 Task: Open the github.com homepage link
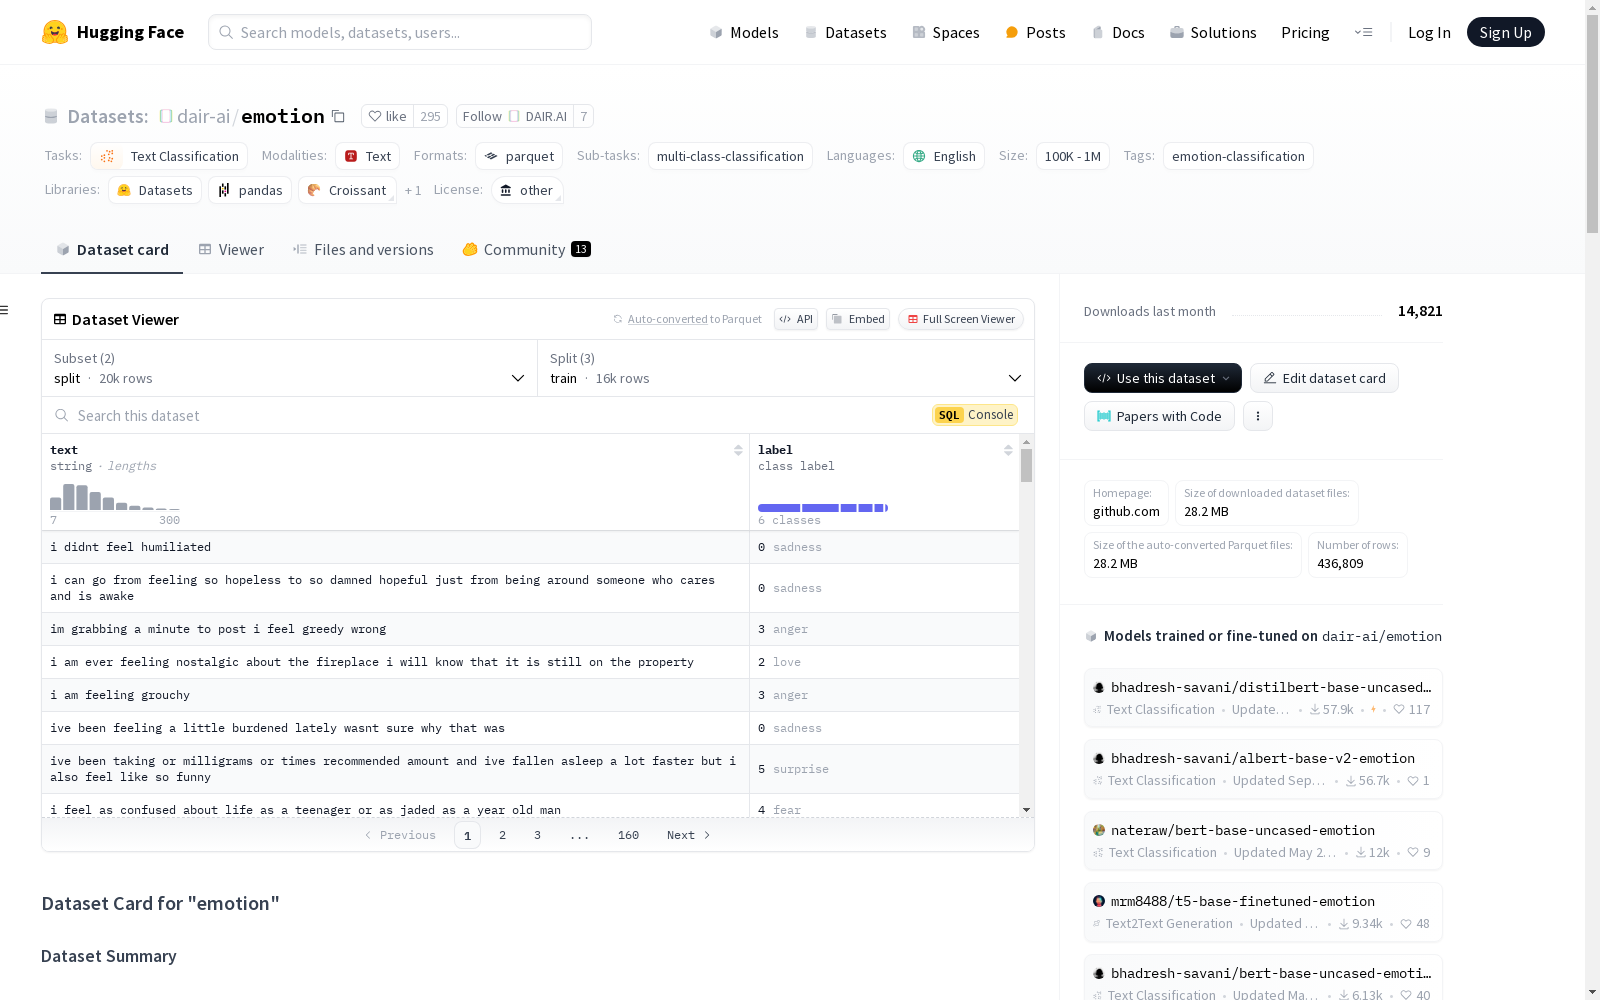coord(1126,511)
